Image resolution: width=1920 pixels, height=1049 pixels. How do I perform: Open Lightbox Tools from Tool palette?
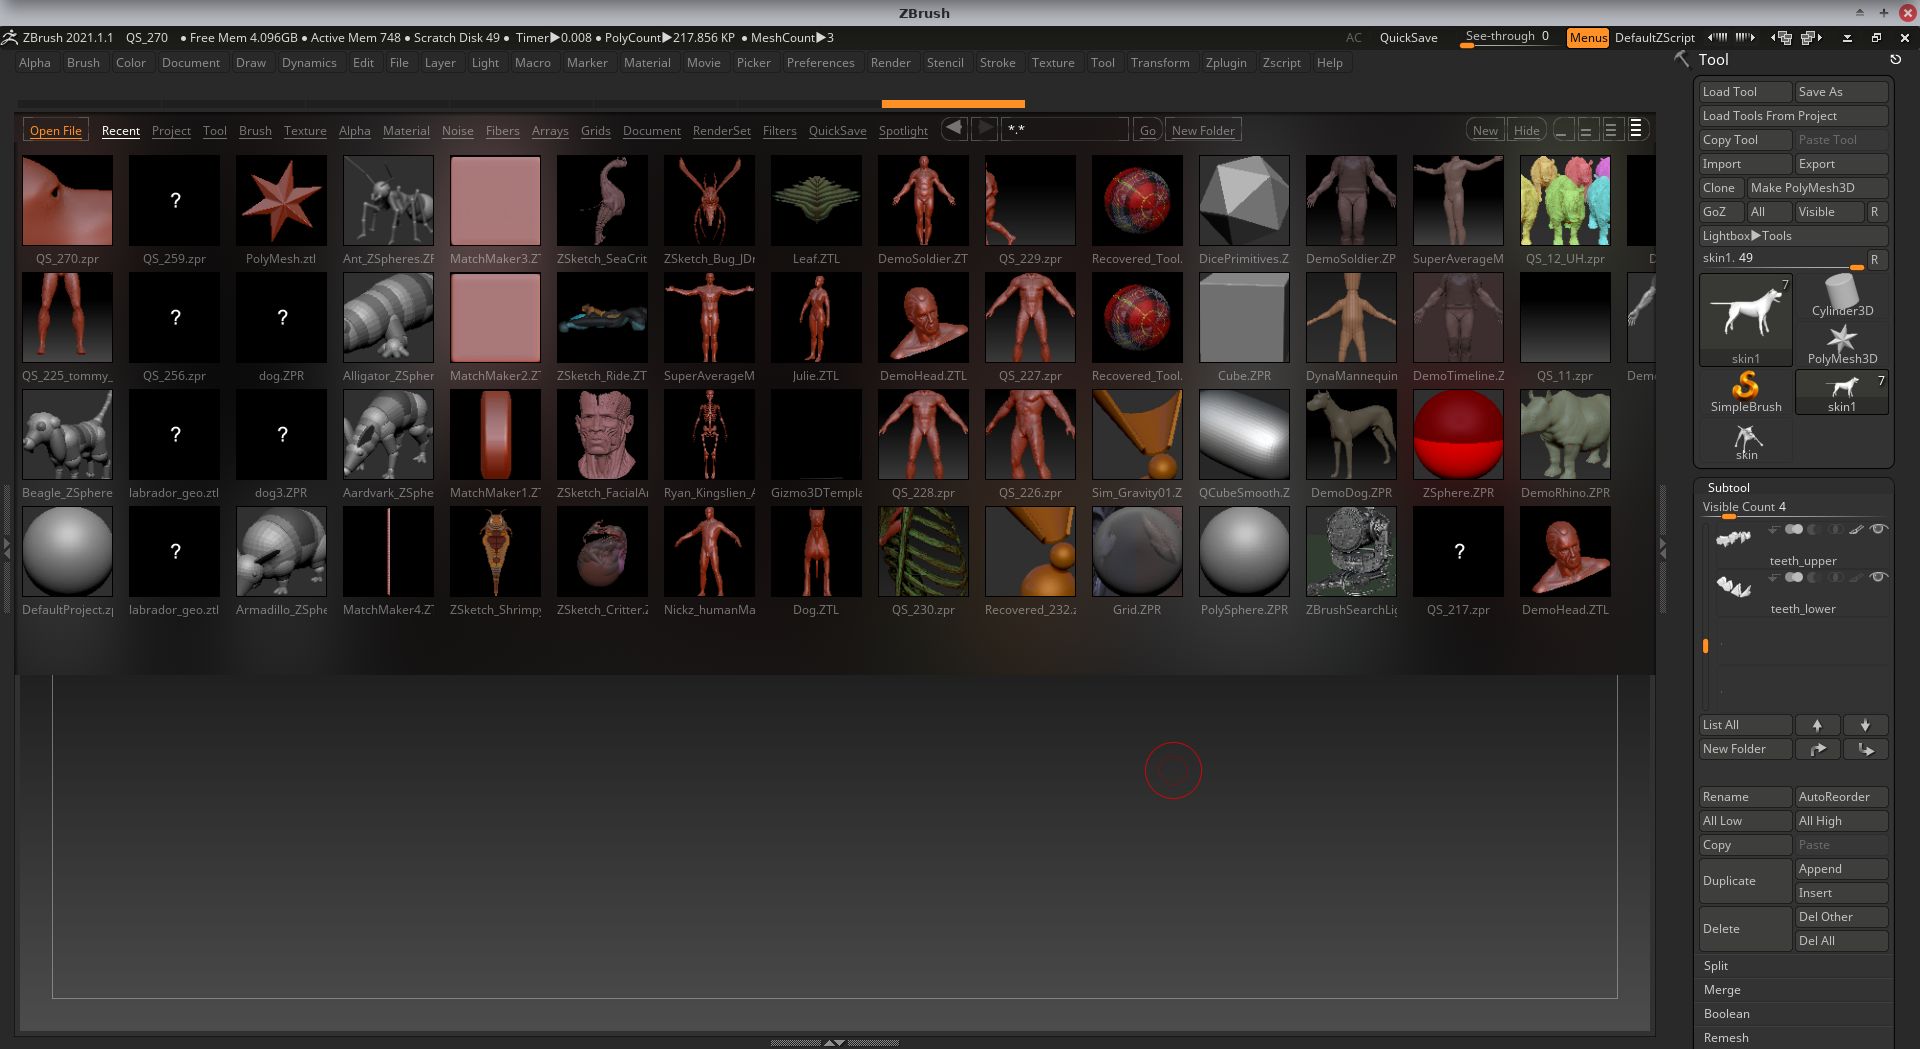tap(1793, 236)
